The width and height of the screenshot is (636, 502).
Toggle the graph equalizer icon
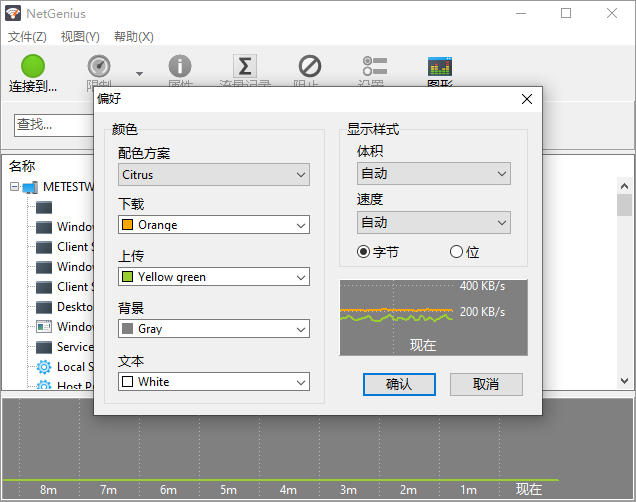pos(440,67)
